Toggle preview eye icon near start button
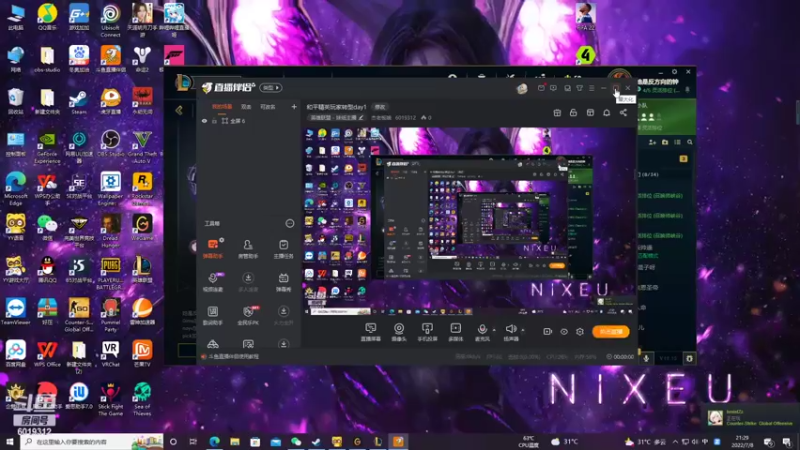Screen dimensions: 800x450 point(564,332)
